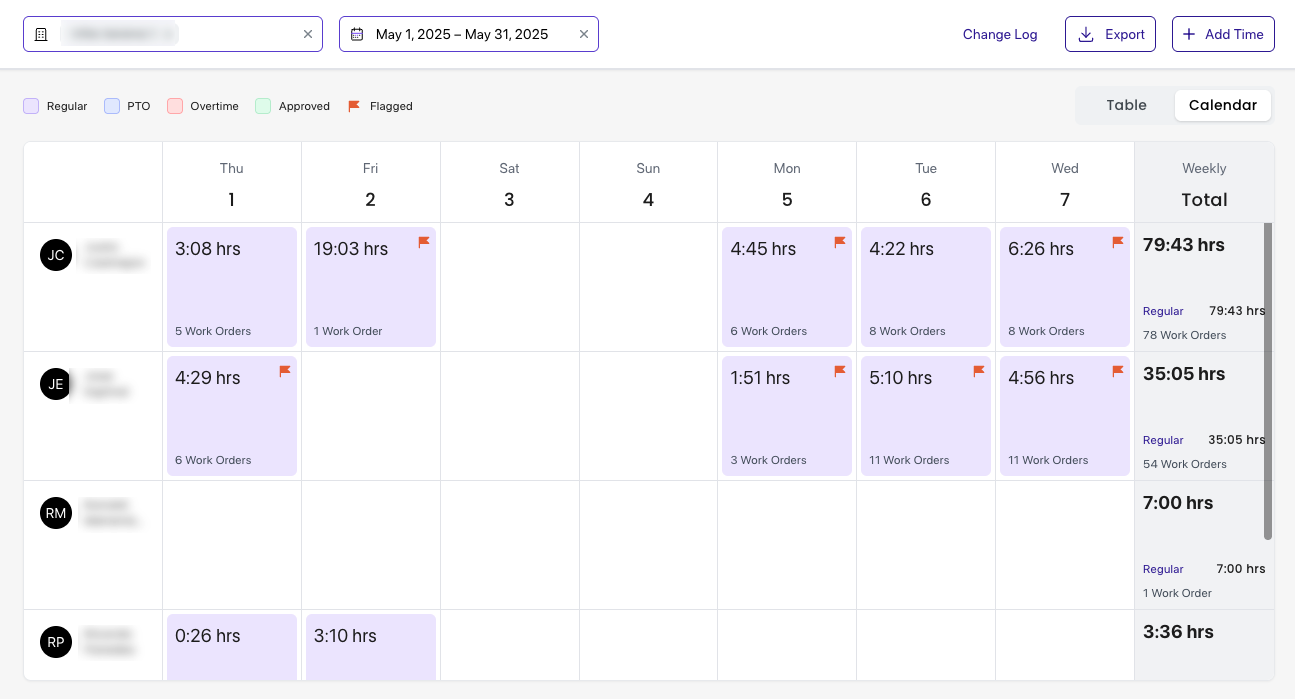Click the Regular link in the 35:05 hrs total
The height and width of the screenshot is (699, 1295).
point(1163,440)
